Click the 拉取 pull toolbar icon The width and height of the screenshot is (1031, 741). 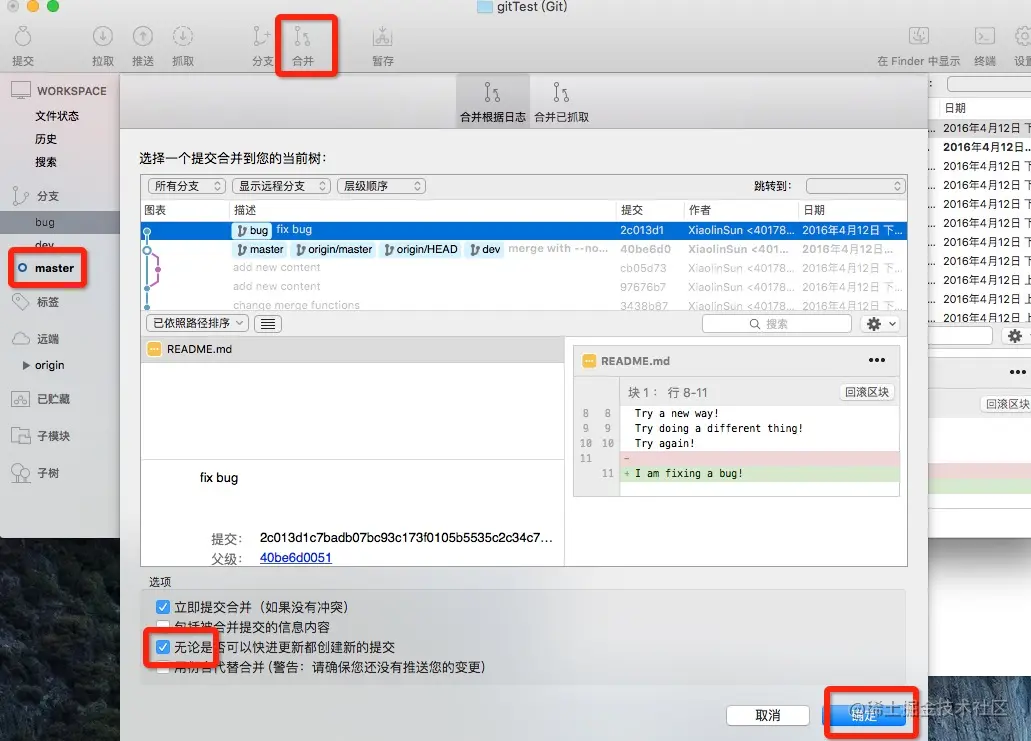coord(103,37)
